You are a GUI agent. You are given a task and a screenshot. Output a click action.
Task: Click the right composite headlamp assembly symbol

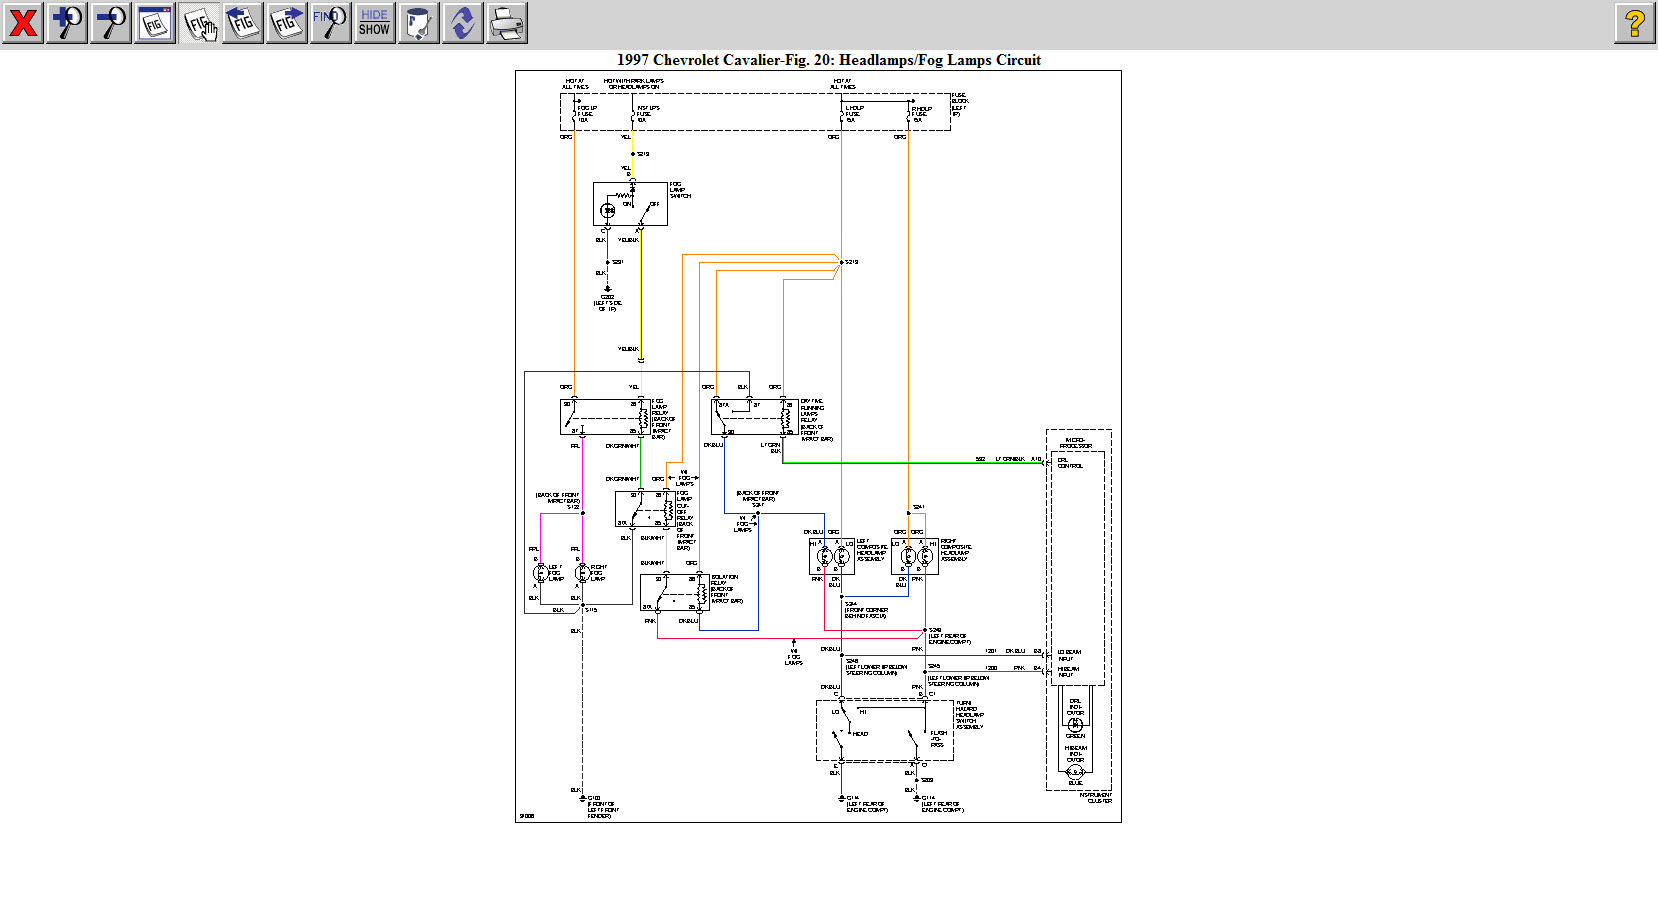tap(915, 556)
